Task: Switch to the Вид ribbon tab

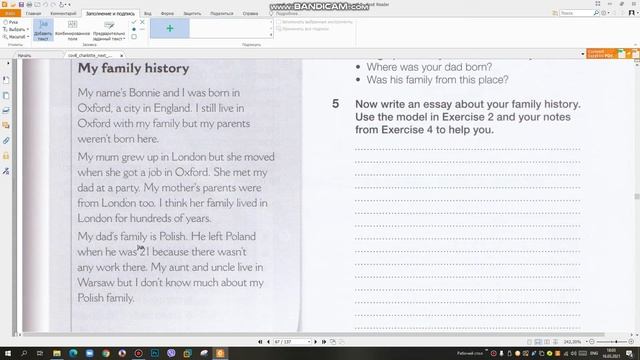Action: point(148,13)
